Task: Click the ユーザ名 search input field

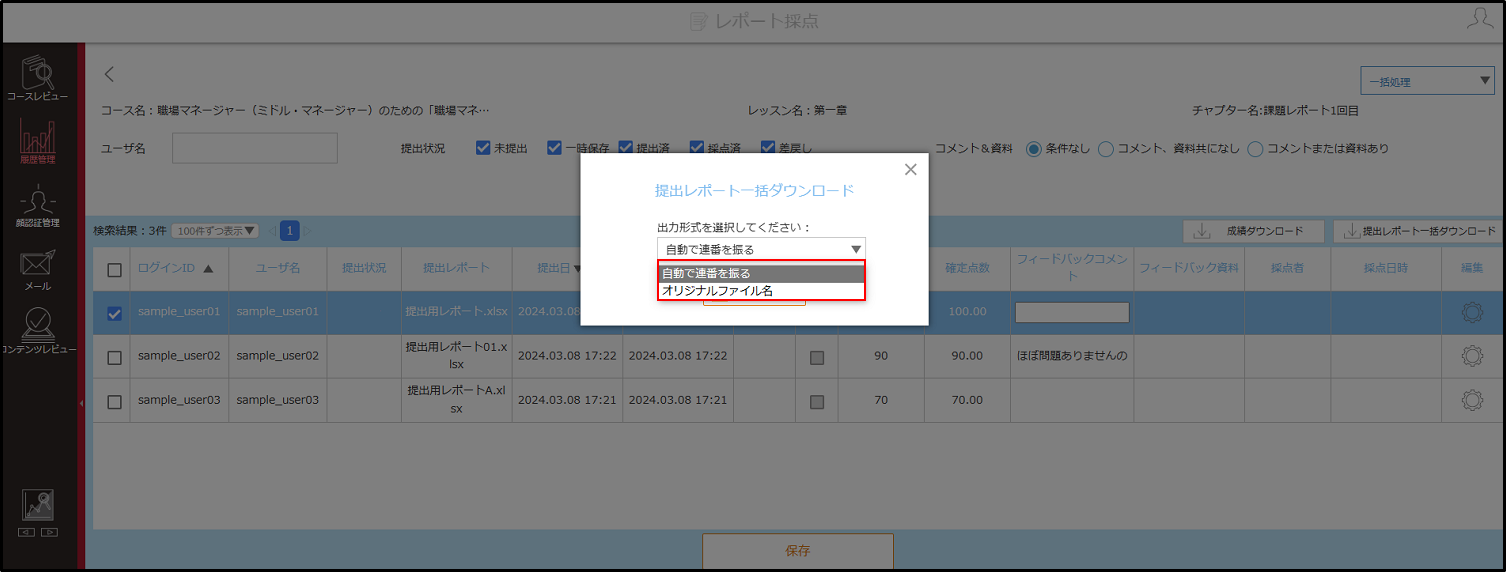Action: pyautogui.click(x=255, y=148)
